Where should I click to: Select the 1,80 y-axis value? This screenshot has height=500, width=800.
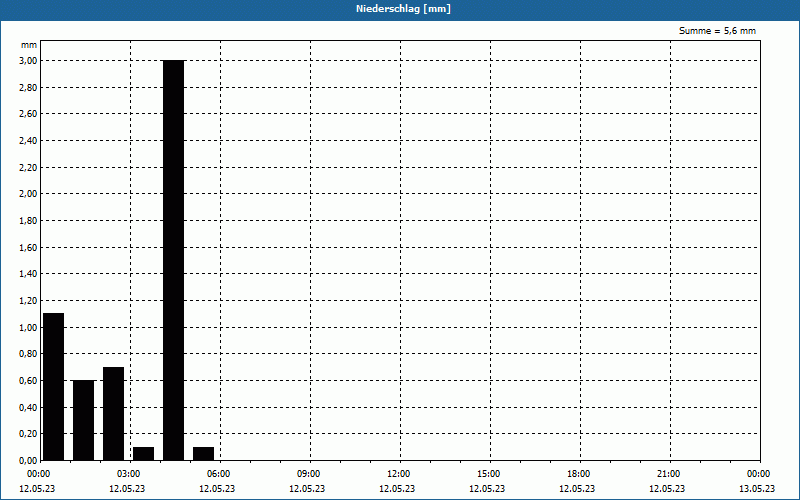click(x=28, y=220)
